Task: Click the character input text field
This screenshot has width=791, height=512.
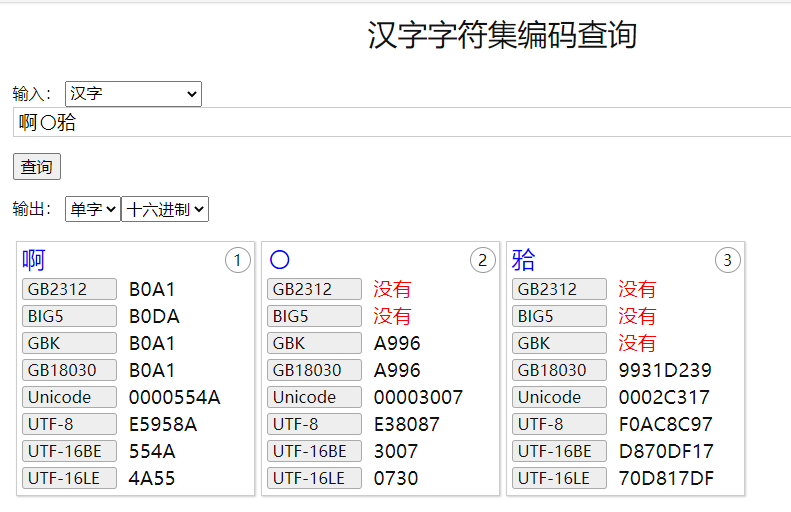Action: (x=400, y=123)
